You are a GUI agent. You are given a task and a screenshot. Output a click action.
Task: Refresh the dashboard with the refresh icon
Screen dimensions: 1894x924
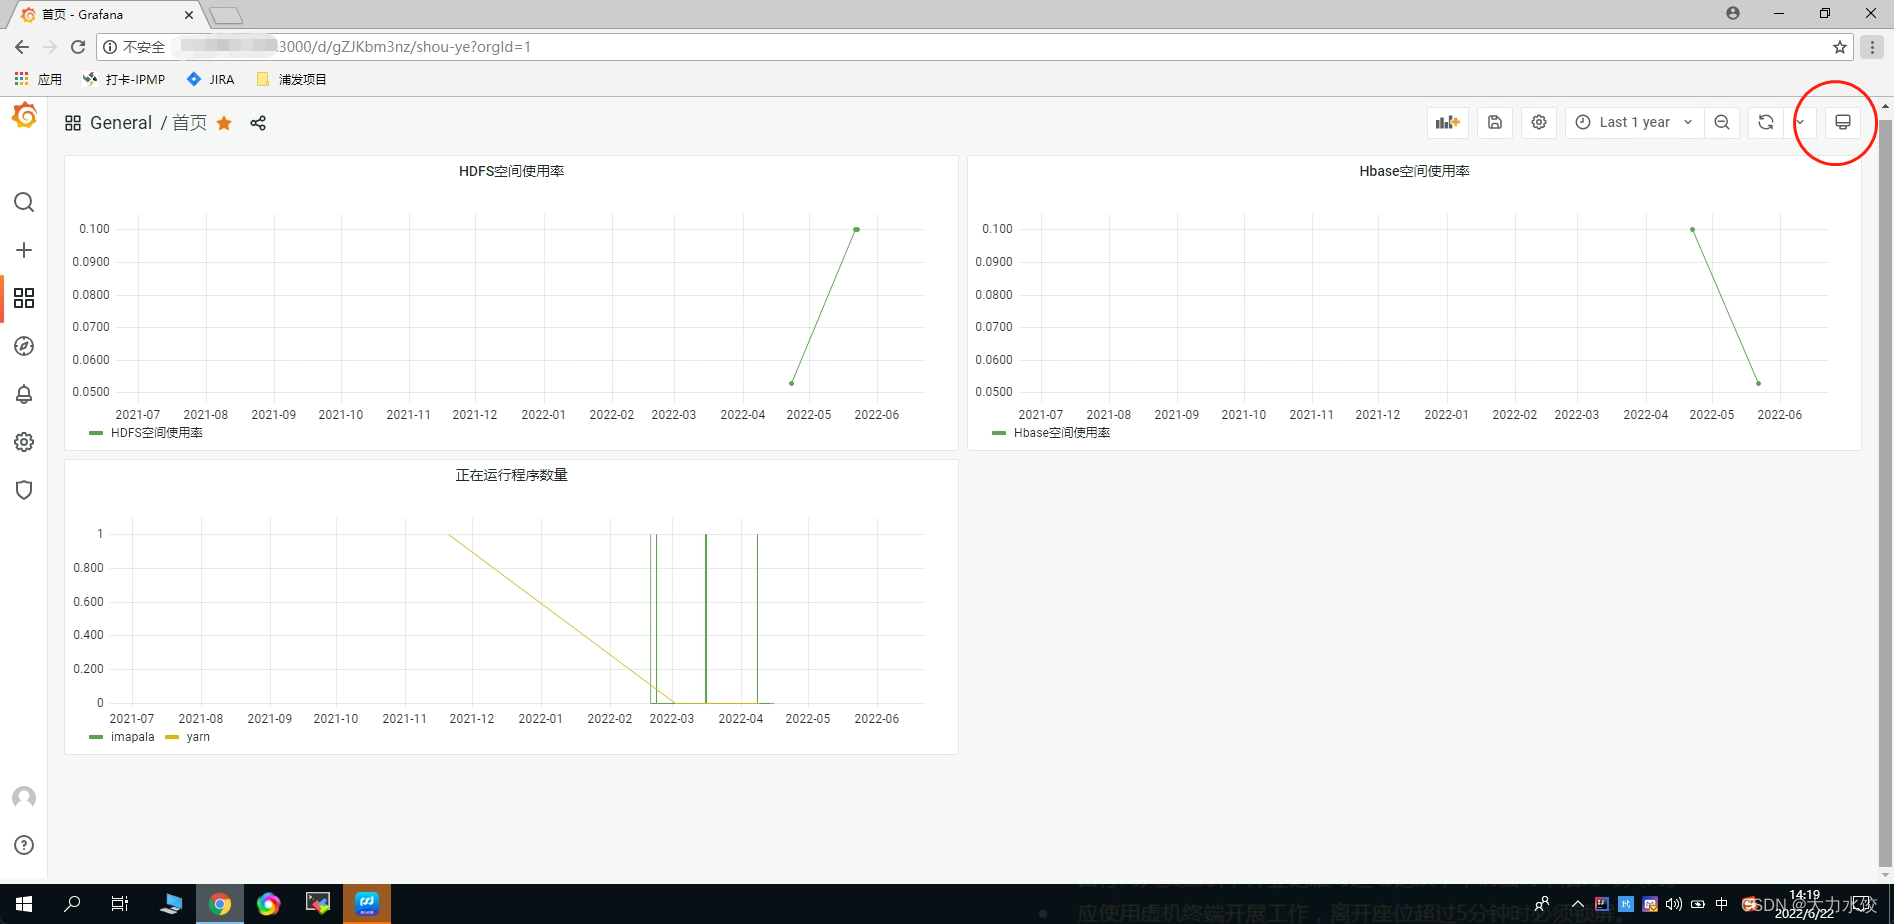pos(1766,122)
